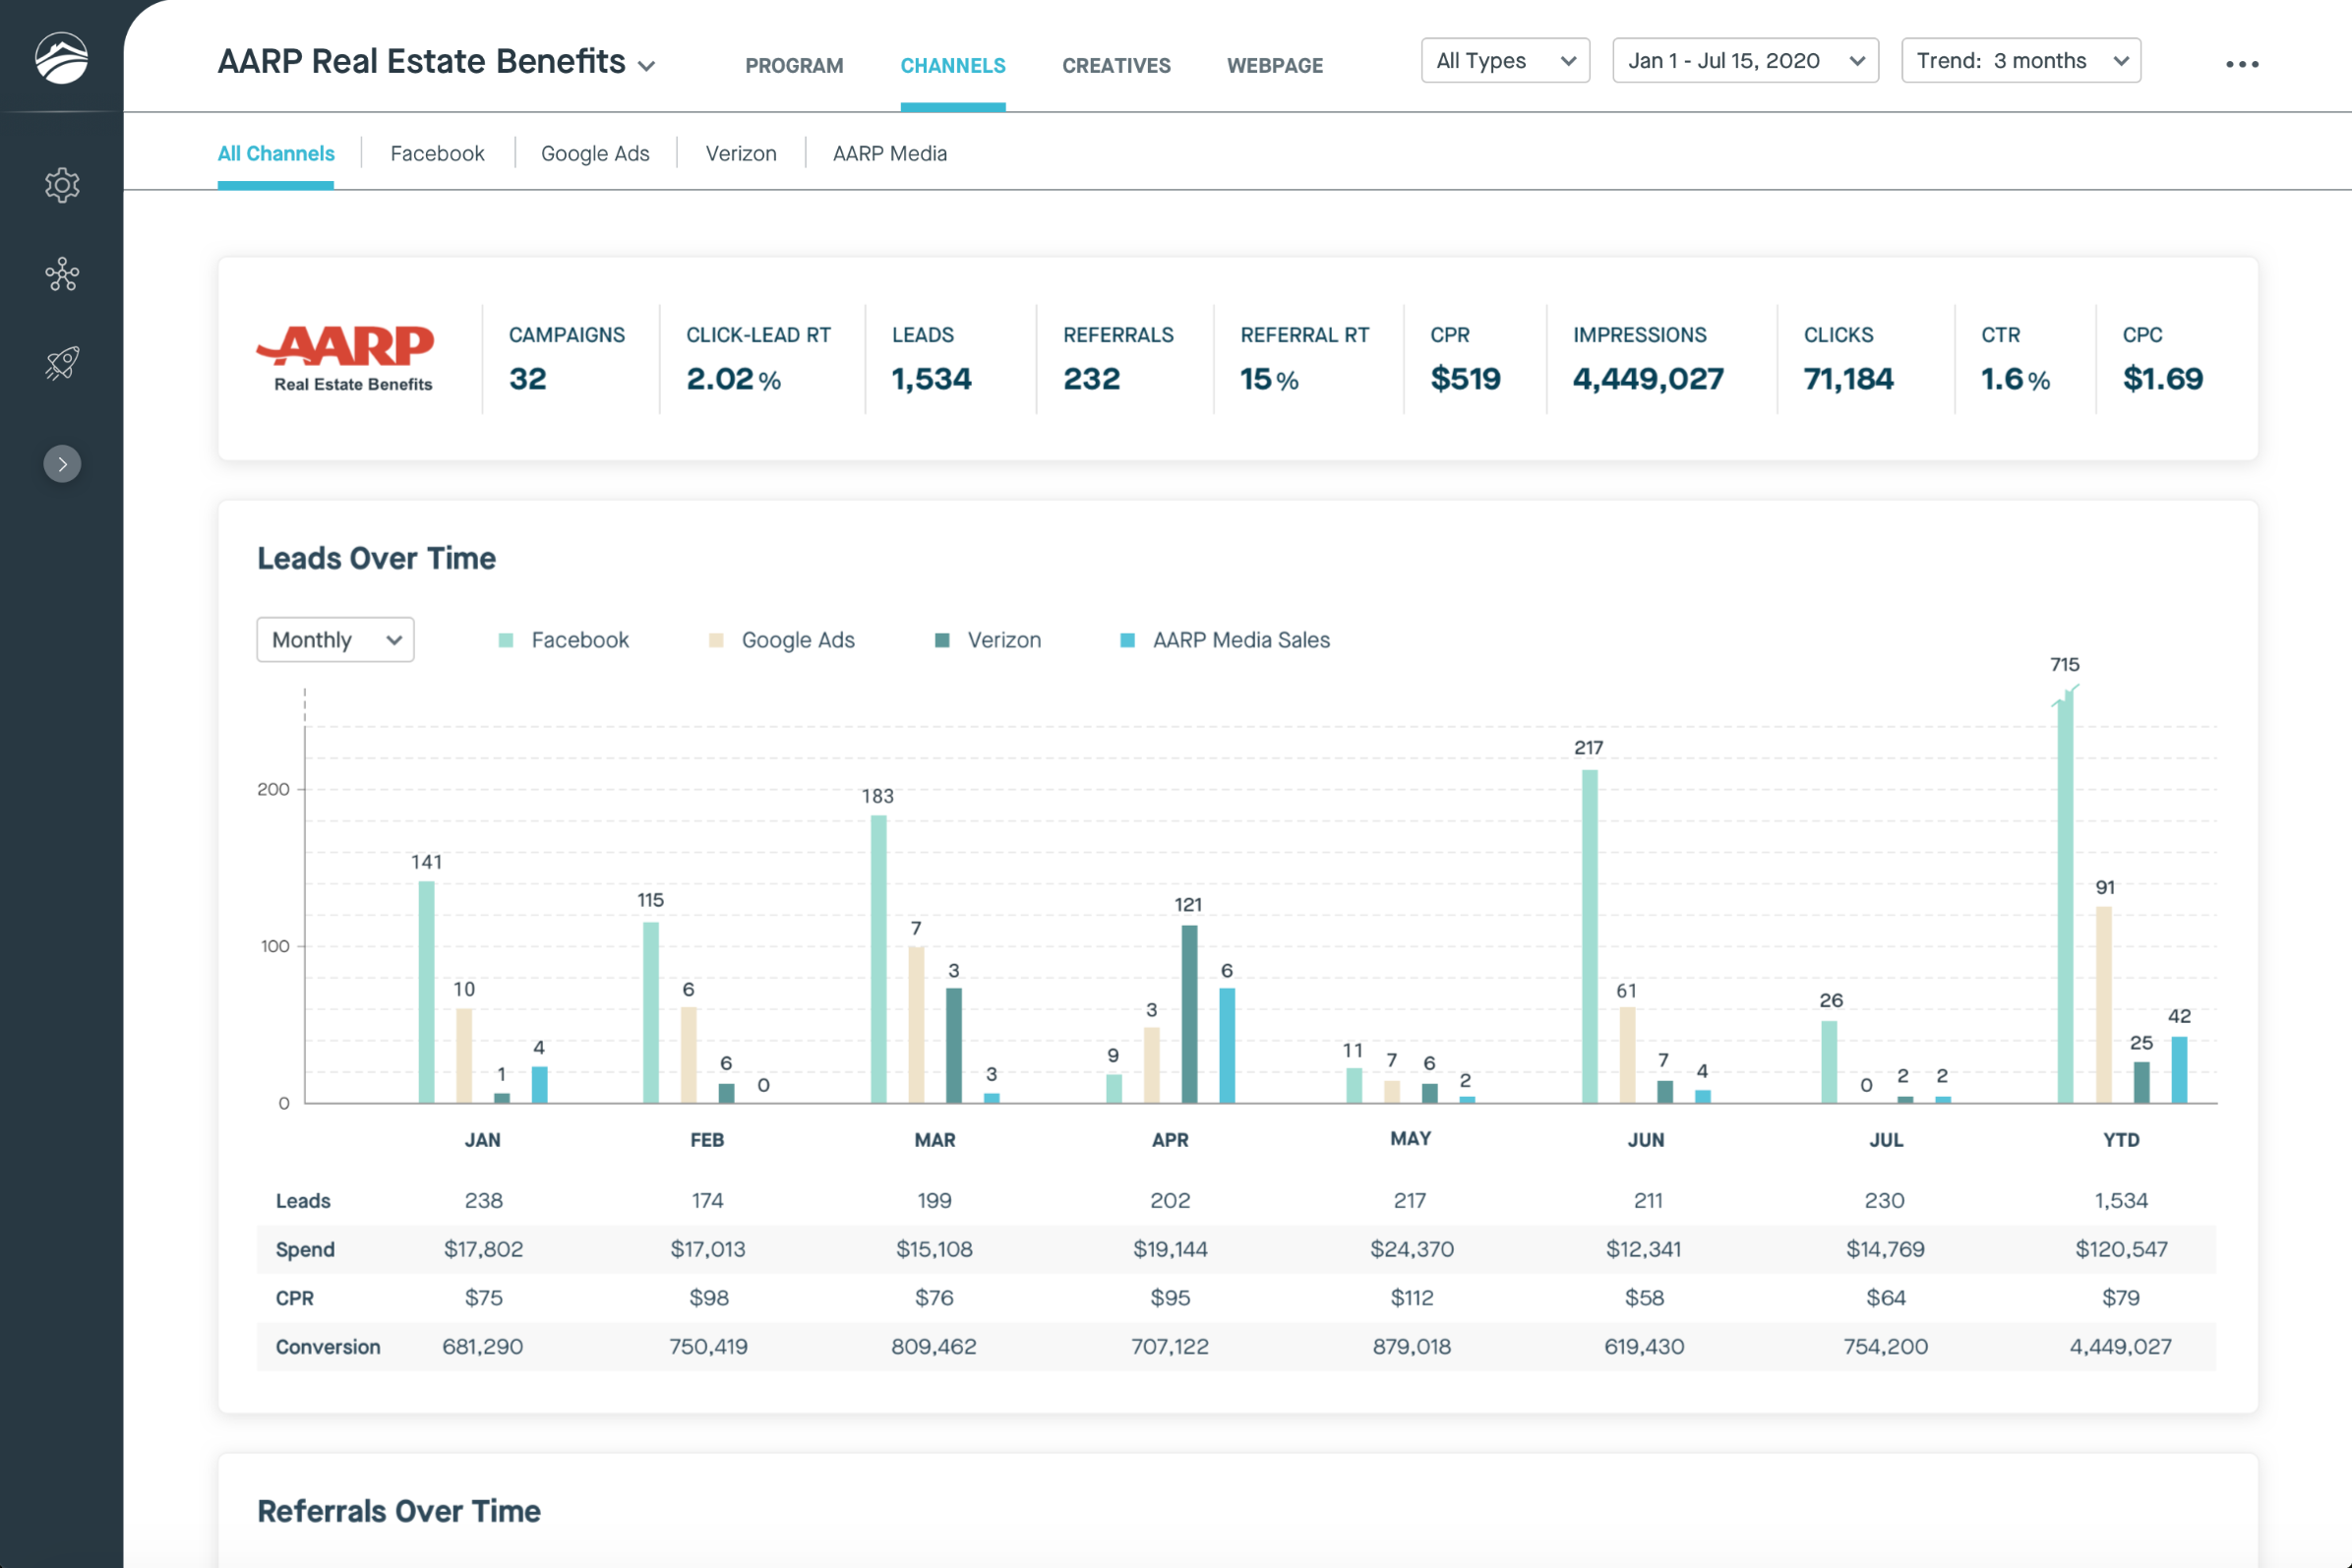2352x1568 pixels.
Task: Expand the sidebar with the arrow button
Action: coord(62,464)
